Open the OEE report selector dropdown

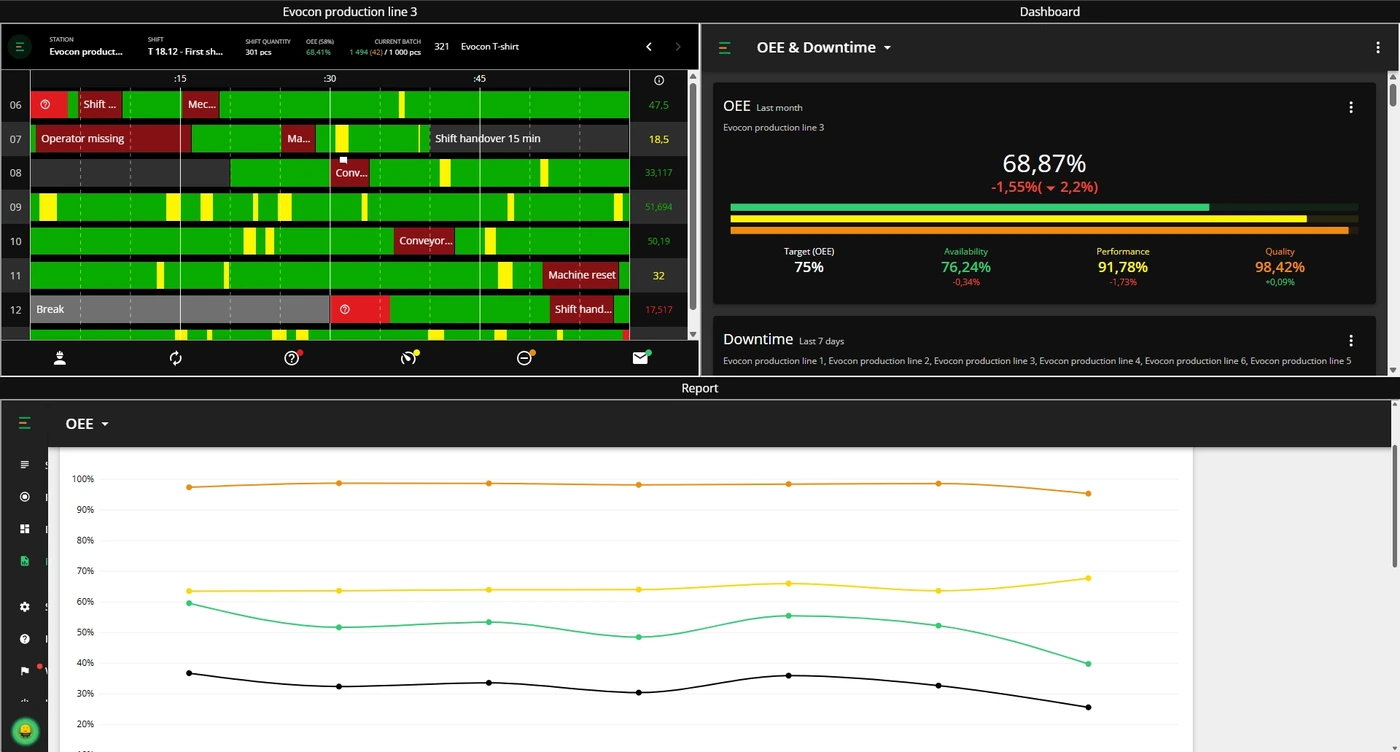click(87, 424)
